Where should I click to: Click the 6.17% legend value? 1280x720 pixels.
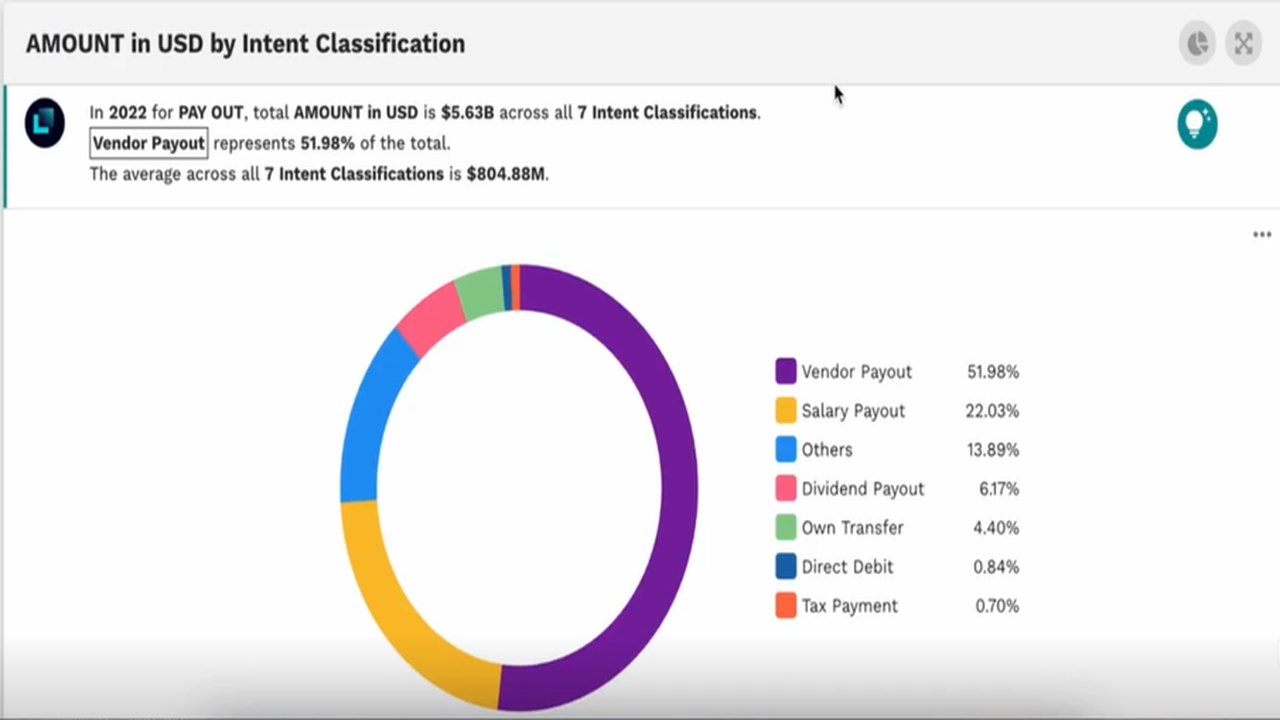pos(999,489)
